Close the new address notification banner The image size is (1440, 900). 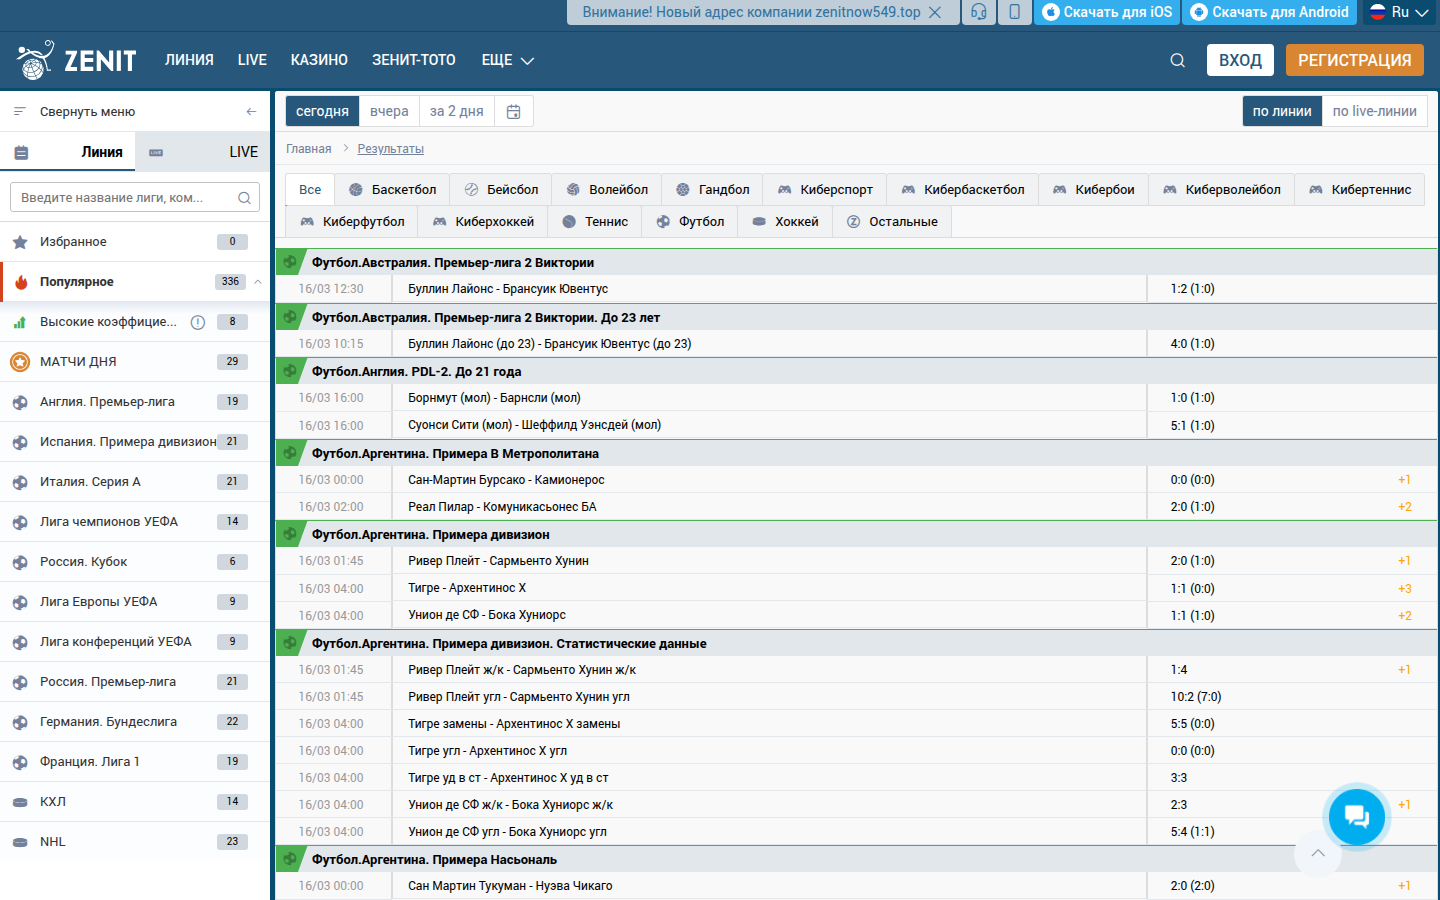coord(935,12)
